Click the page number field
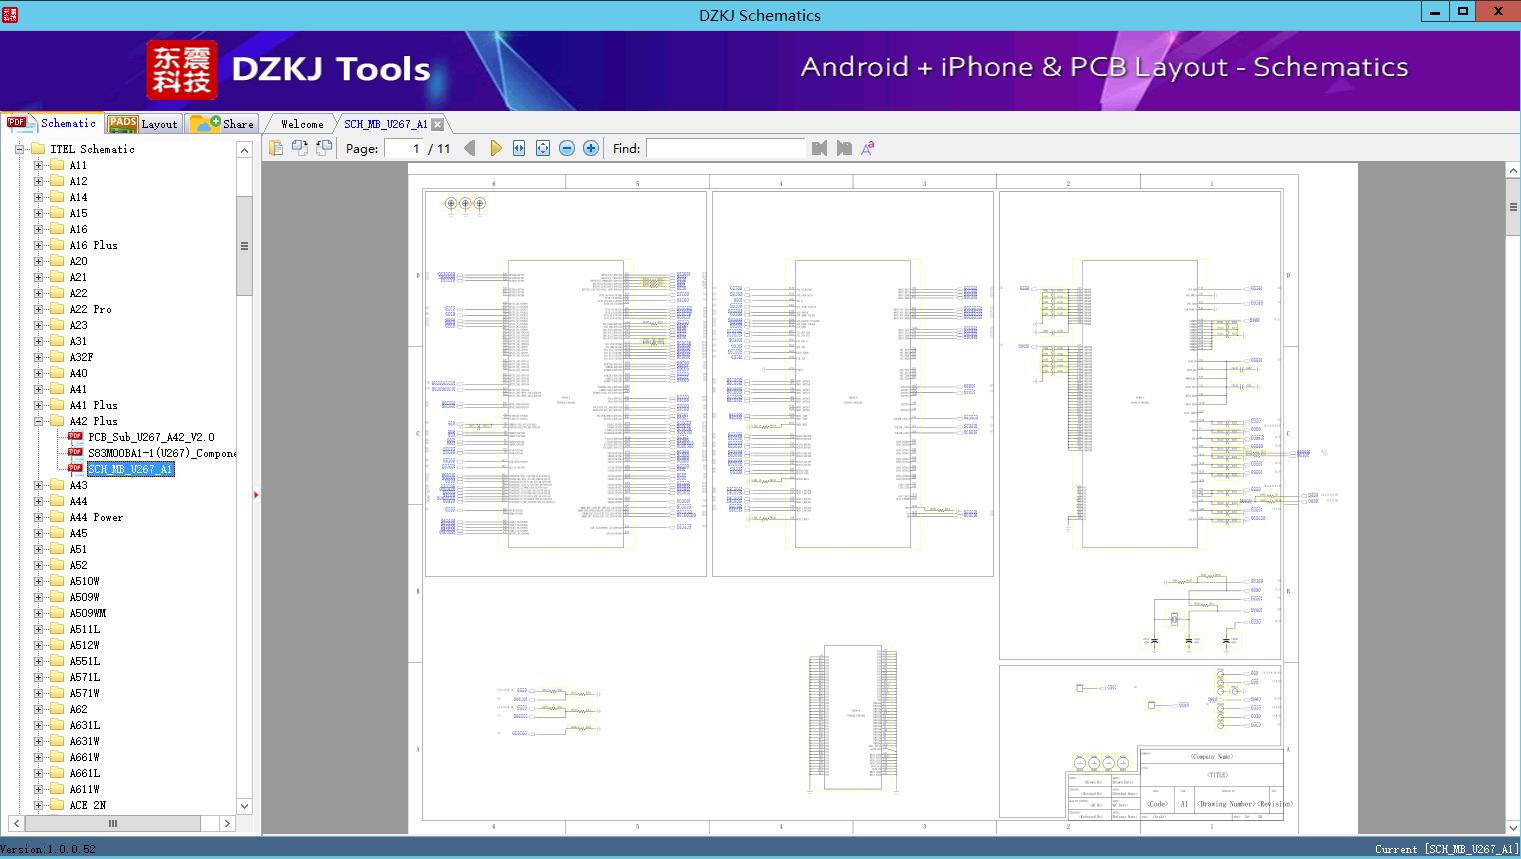The height and width of the screenshot is (859, 1521). click(x=404, y=148)
